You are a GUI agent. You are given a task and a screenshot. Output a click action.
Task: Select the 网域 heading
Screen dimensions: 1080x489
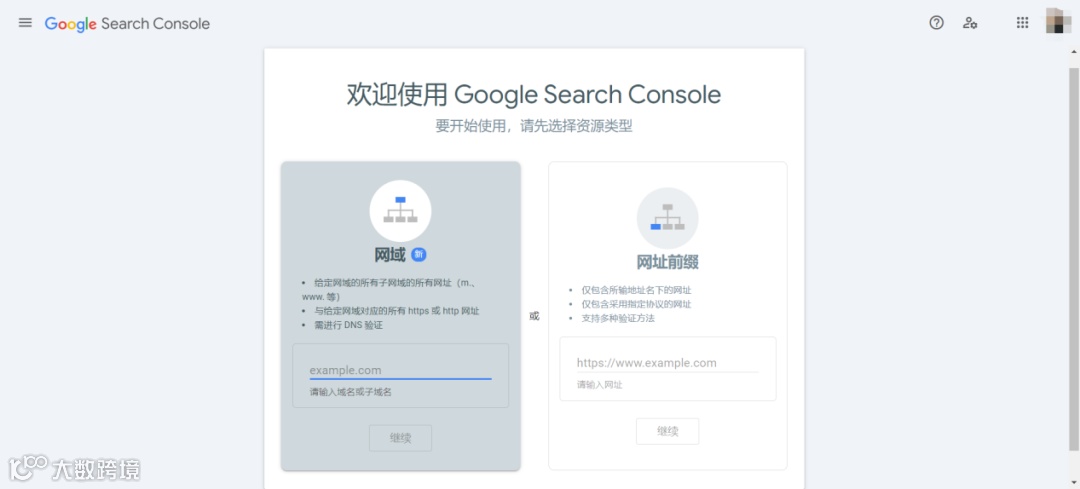tap(390, 255)
